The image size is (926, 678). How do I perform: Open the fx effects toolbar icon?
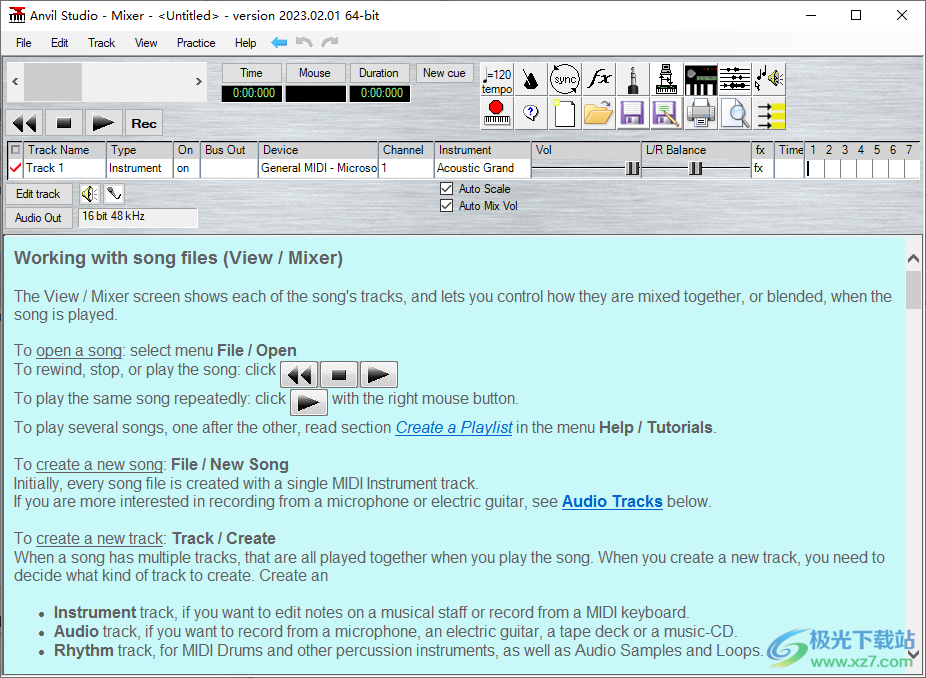point(599,80)
